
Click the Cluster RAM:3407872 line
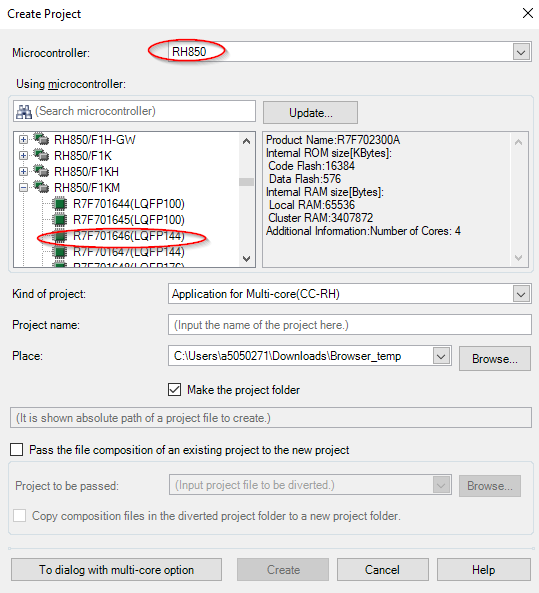coord(320,217)
